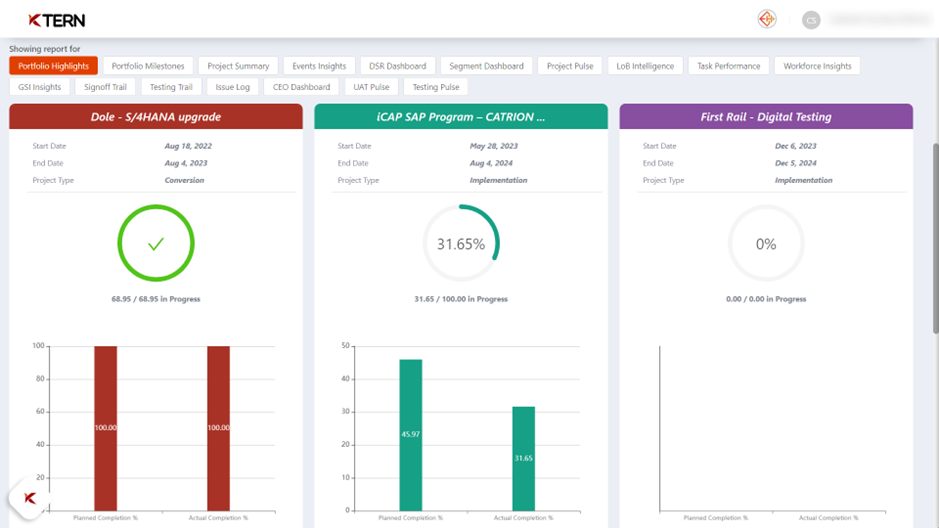Open the Testing Trail report
This screenshot has width=939, height=528.
tap(171, 87)
